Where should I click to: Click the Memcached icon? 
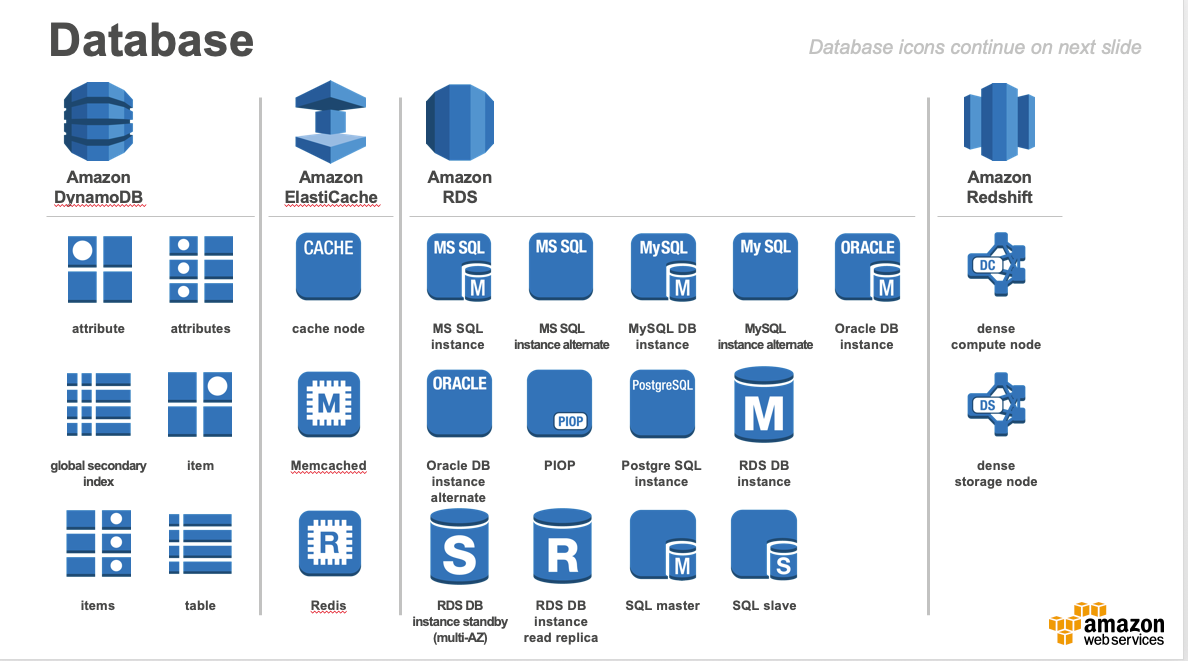329,404
